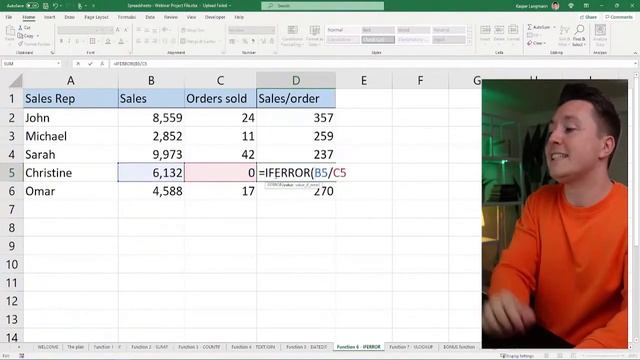
Task: Open the Comments pane button
Action: tap(619, 17)
